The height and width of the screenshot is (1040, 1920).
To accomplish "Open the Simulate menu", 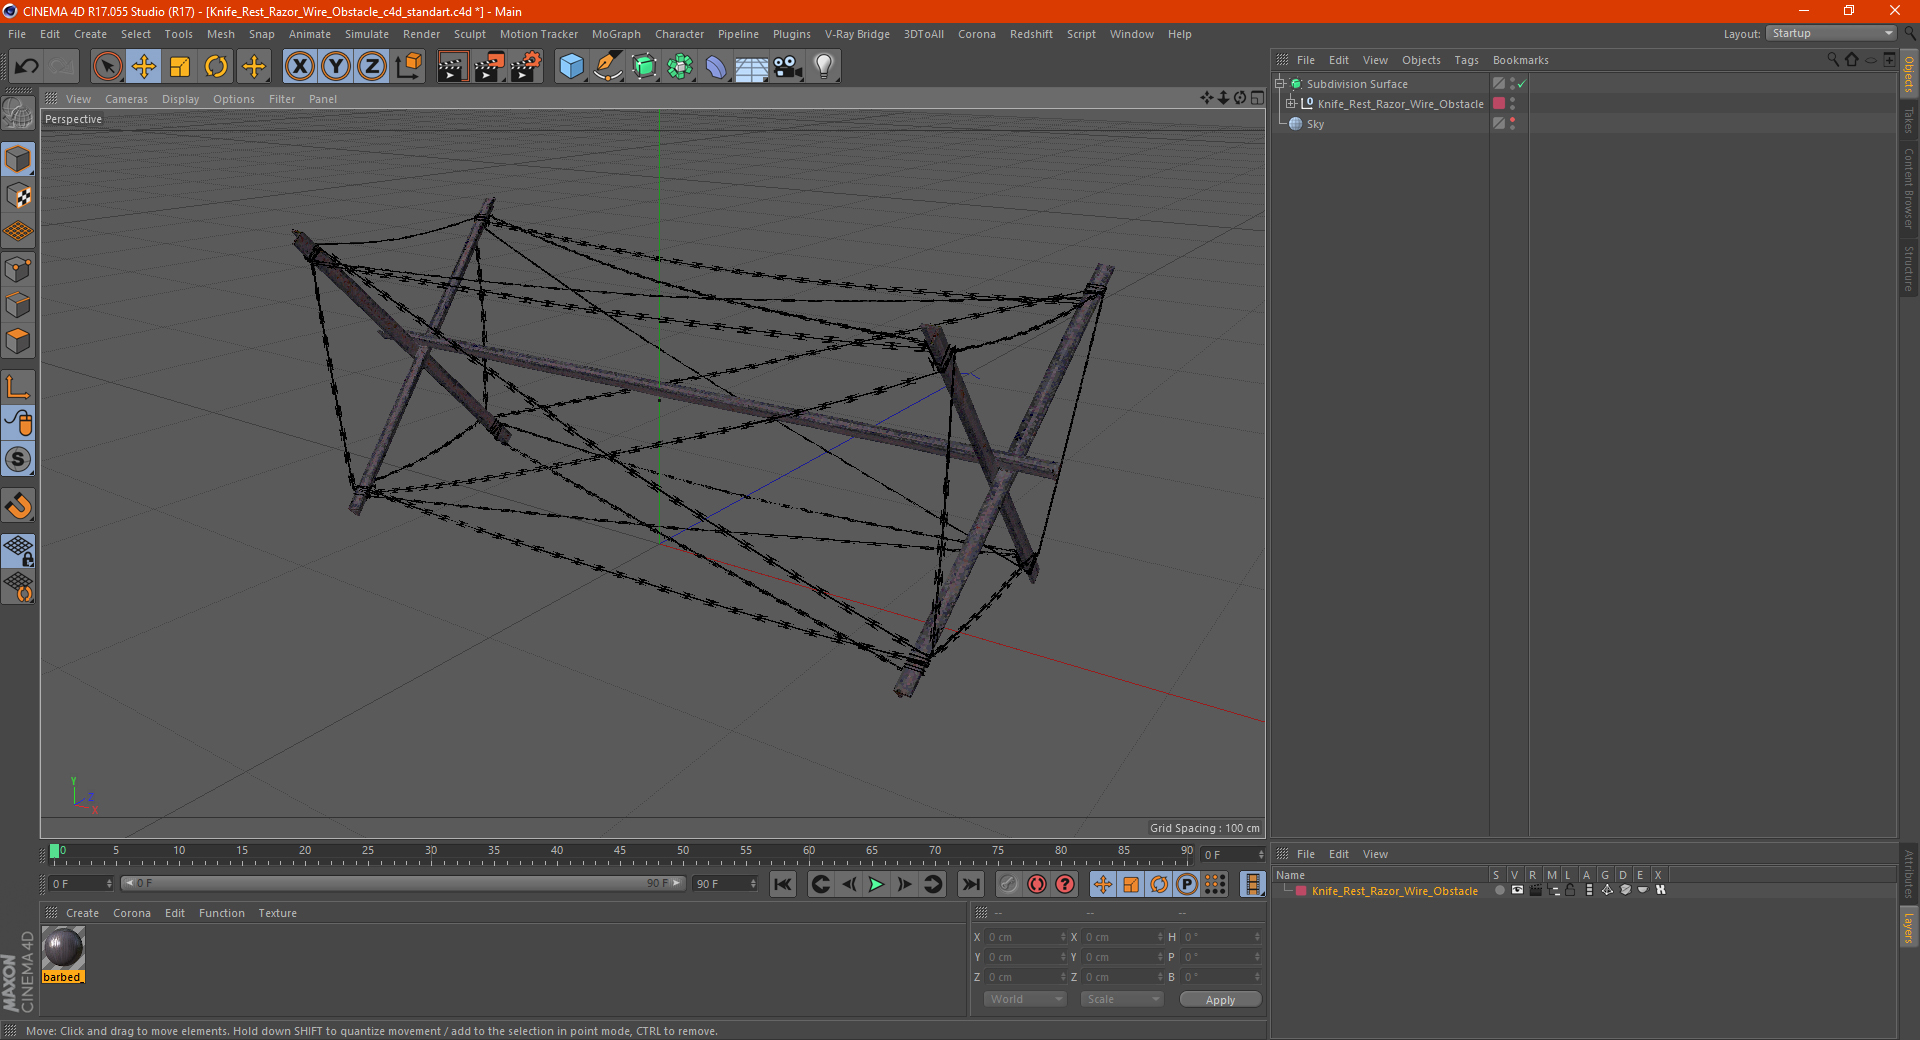I will pos(367,34).
